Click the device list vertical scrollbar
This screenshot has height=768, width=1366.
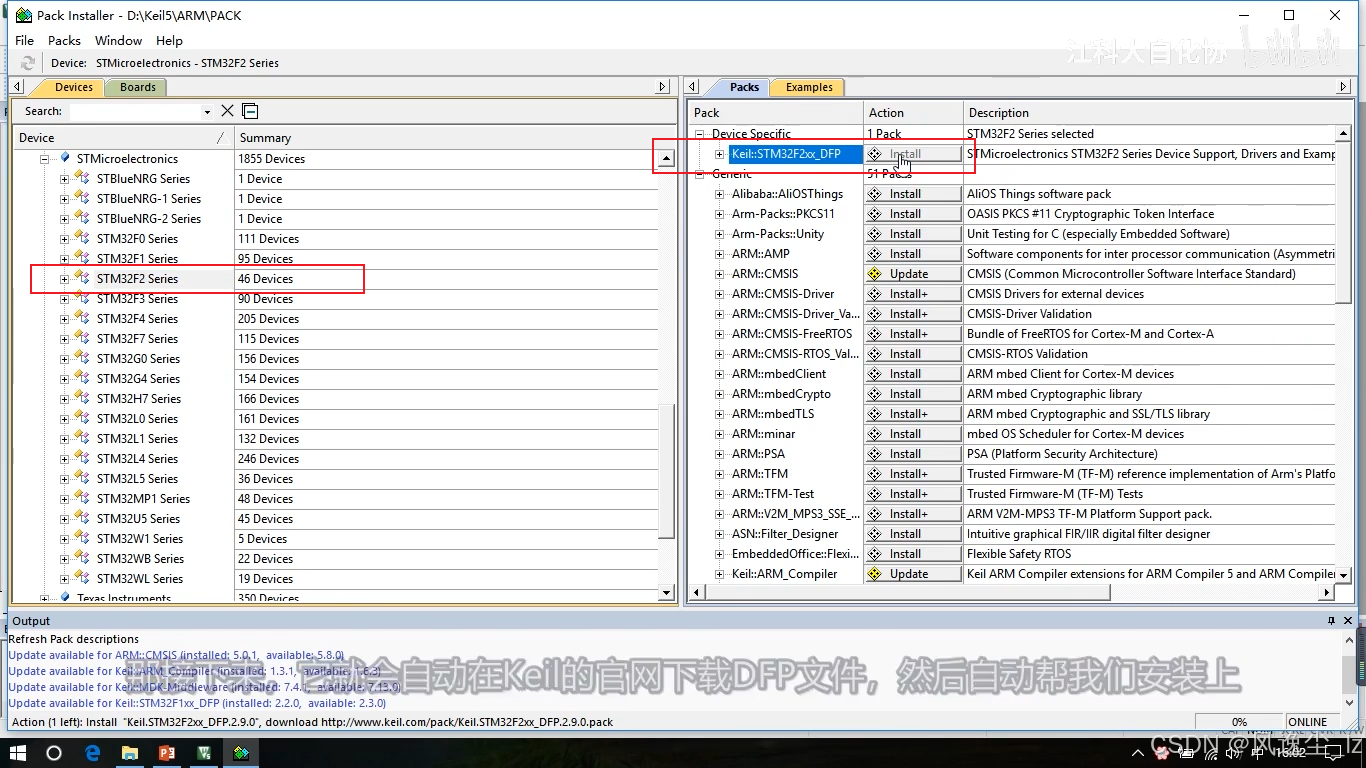coord(667,471)
